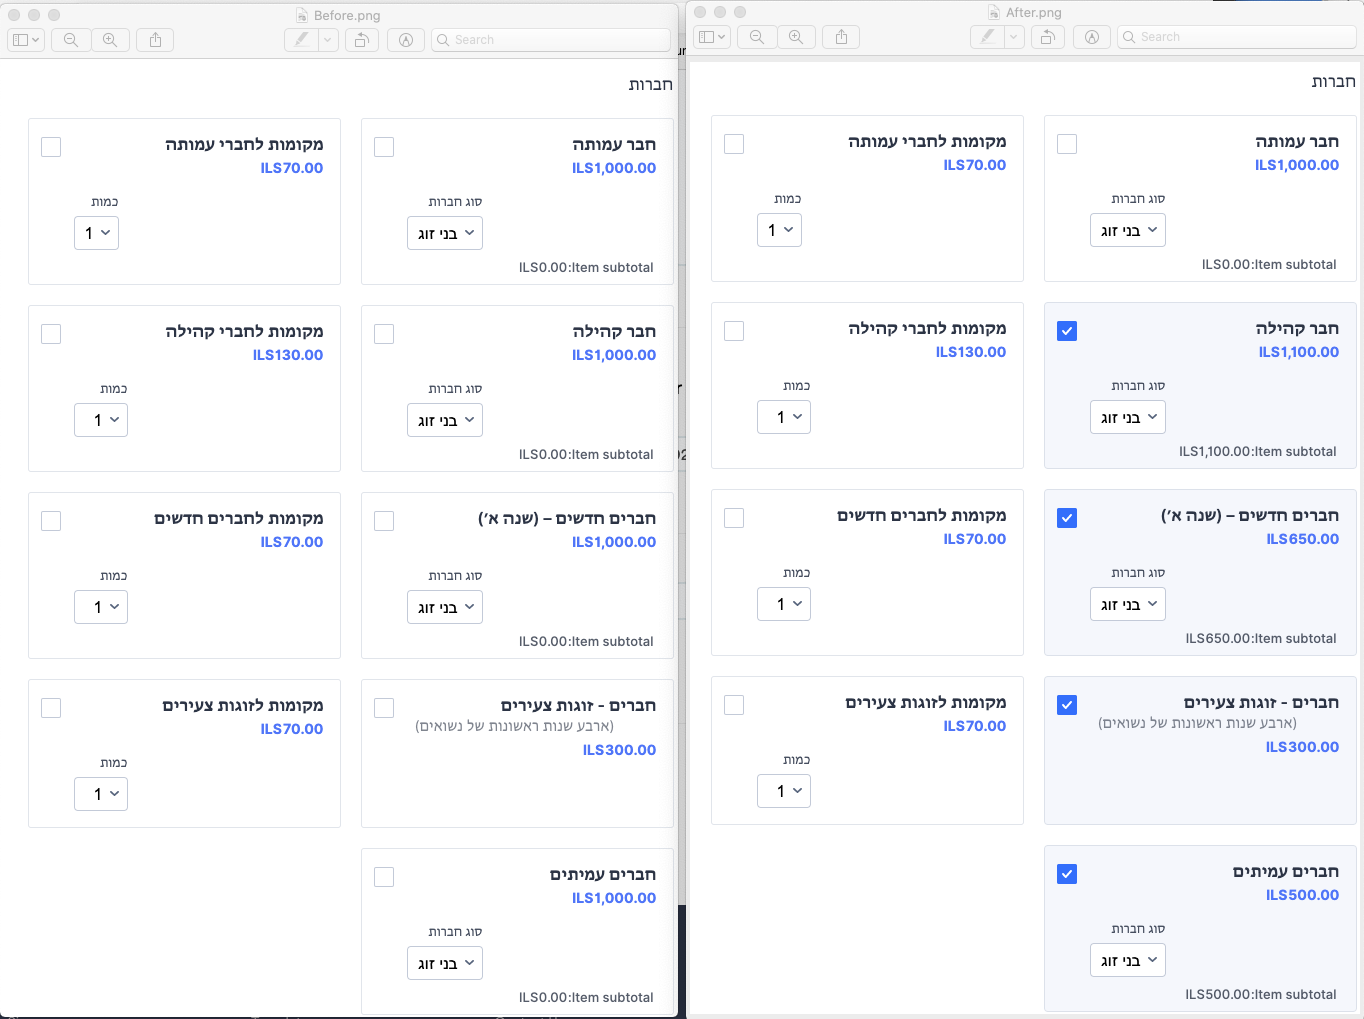
Task: Focus Search field in Before.png window
Action: coord(551,40)
